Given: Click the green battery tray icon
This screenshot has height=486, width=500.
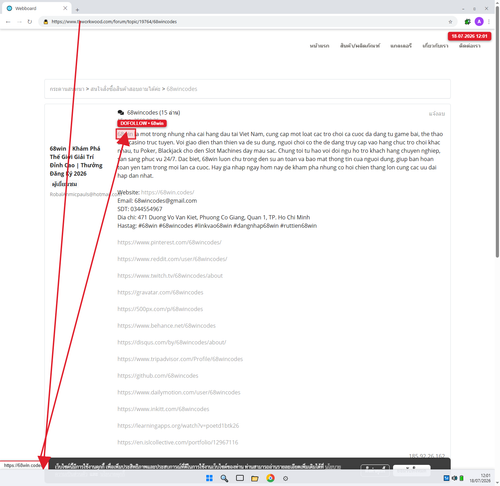Looking at the screenshot, I should click(x=462, y=478).
